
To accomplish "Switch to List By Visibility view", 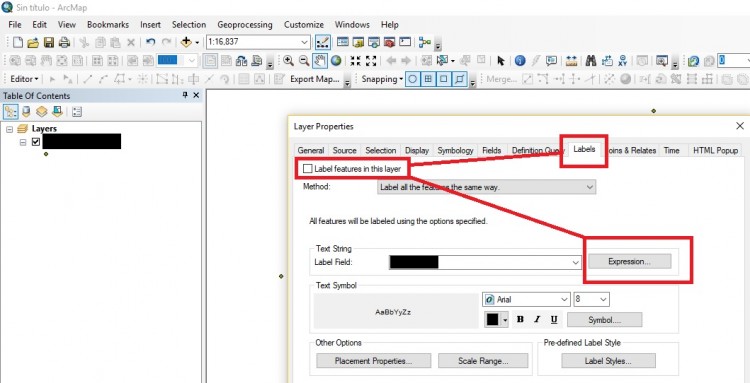I will pos(42,112).
